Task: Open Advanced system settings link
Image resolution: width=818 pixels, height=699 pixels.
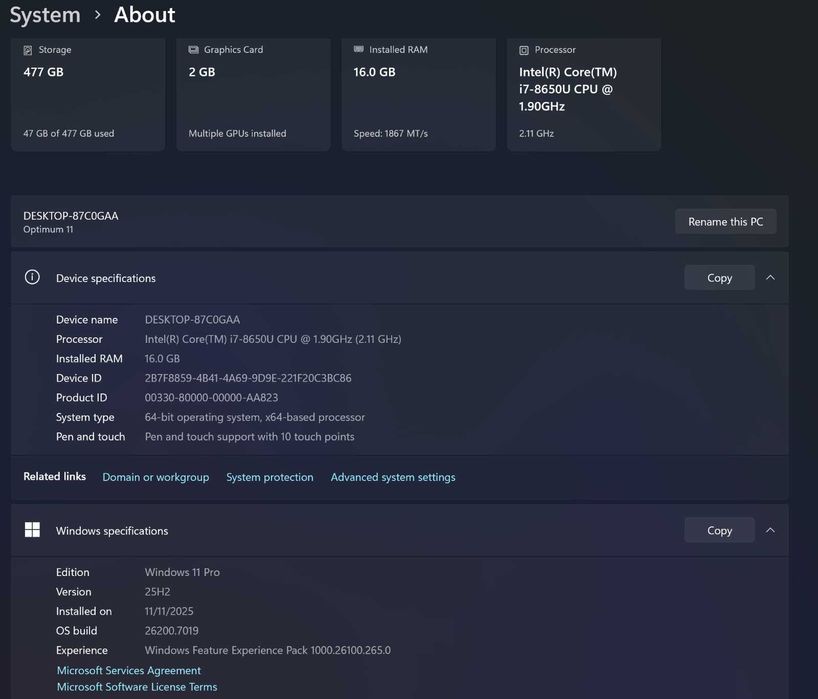Action: click(x=393, y=477)
